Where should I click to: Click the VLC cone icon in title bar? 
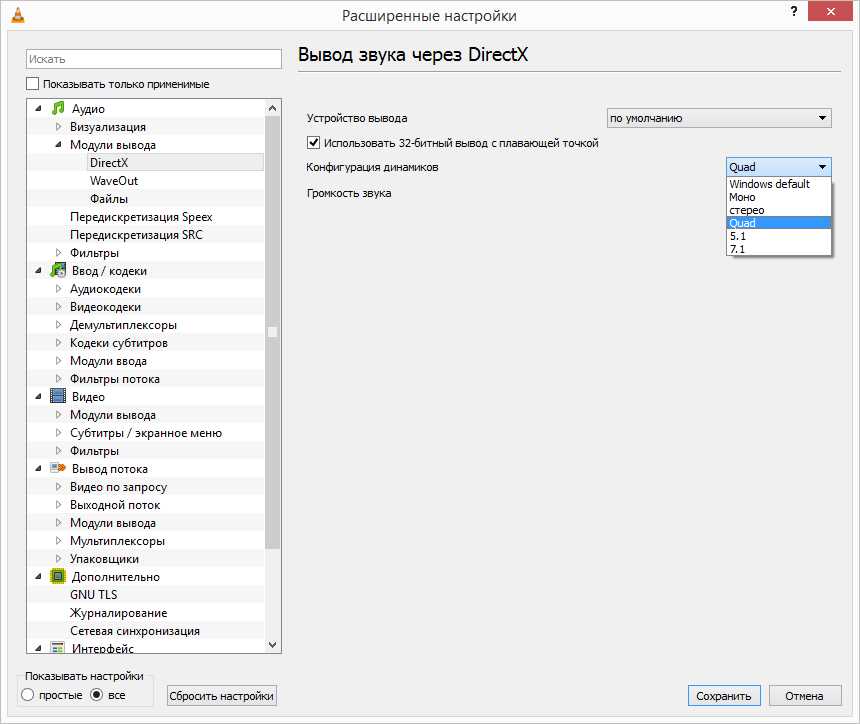[x=17, y=16]
